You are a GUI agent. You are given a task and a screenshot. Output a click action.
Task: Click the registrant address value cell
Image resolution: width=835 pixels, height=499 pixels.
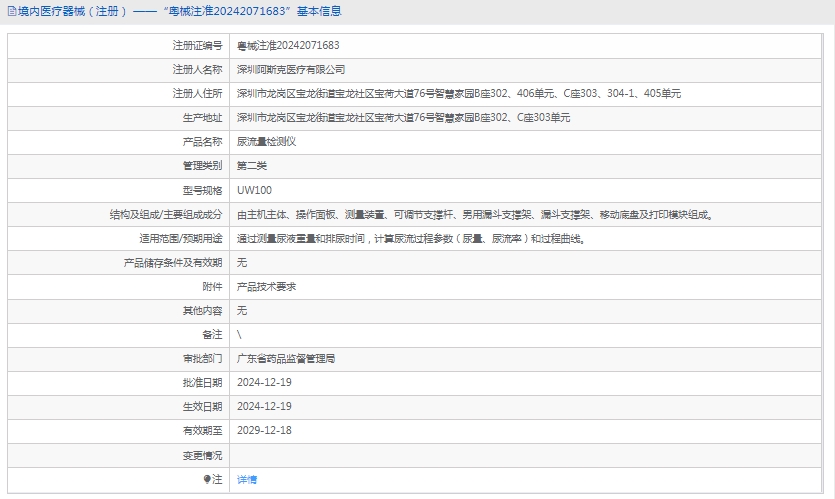point(458,93)
